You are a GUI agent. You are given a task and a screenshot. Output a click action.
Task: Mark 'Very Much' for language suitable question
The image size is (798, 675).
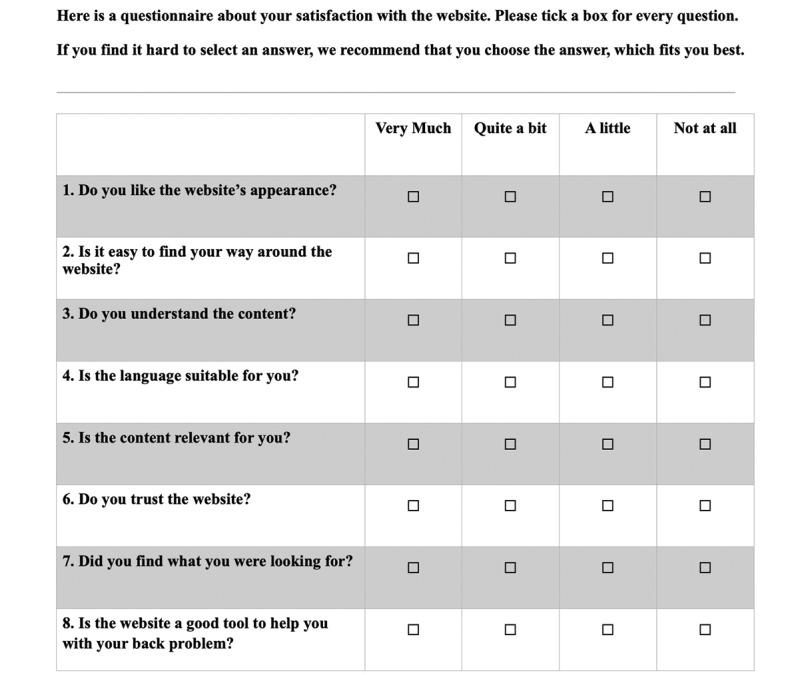click(413, 382)
